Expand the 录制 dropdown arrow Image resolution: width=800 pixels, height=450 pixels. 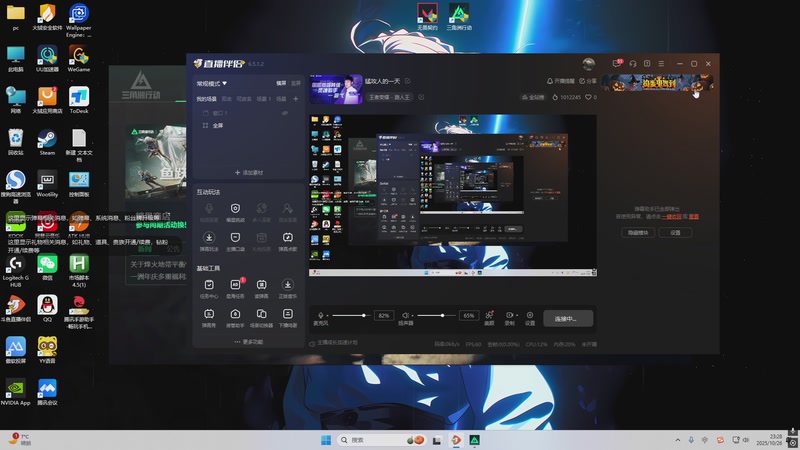click(x=516, y=315)
